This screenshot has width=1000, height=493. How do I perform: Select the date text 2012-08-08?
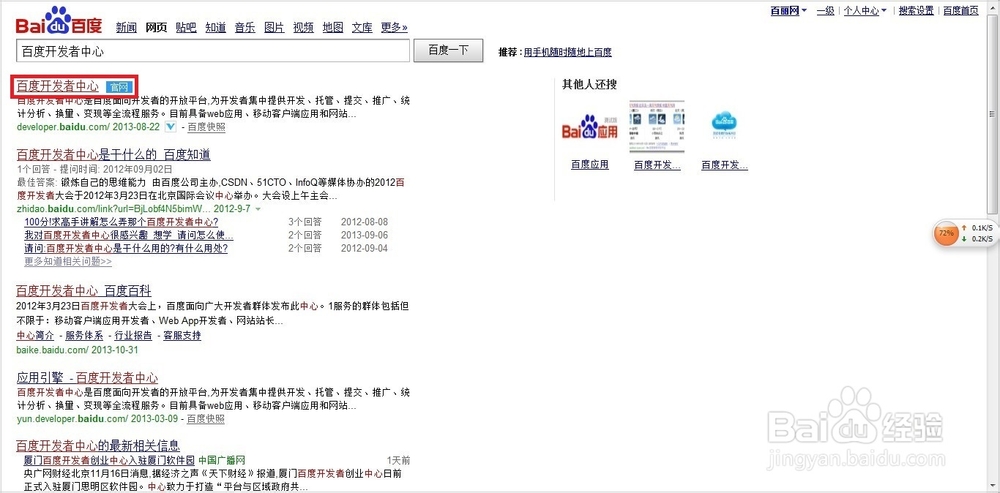(365, 222)
